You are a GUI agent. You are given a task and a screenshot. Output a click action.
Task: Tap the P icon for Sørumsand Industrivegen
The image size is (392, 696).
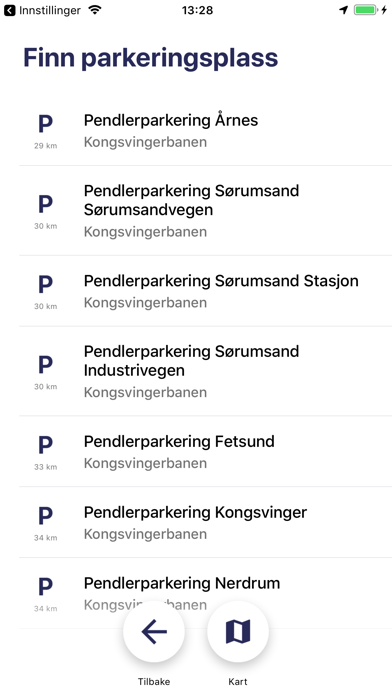[x=45, y=364]
